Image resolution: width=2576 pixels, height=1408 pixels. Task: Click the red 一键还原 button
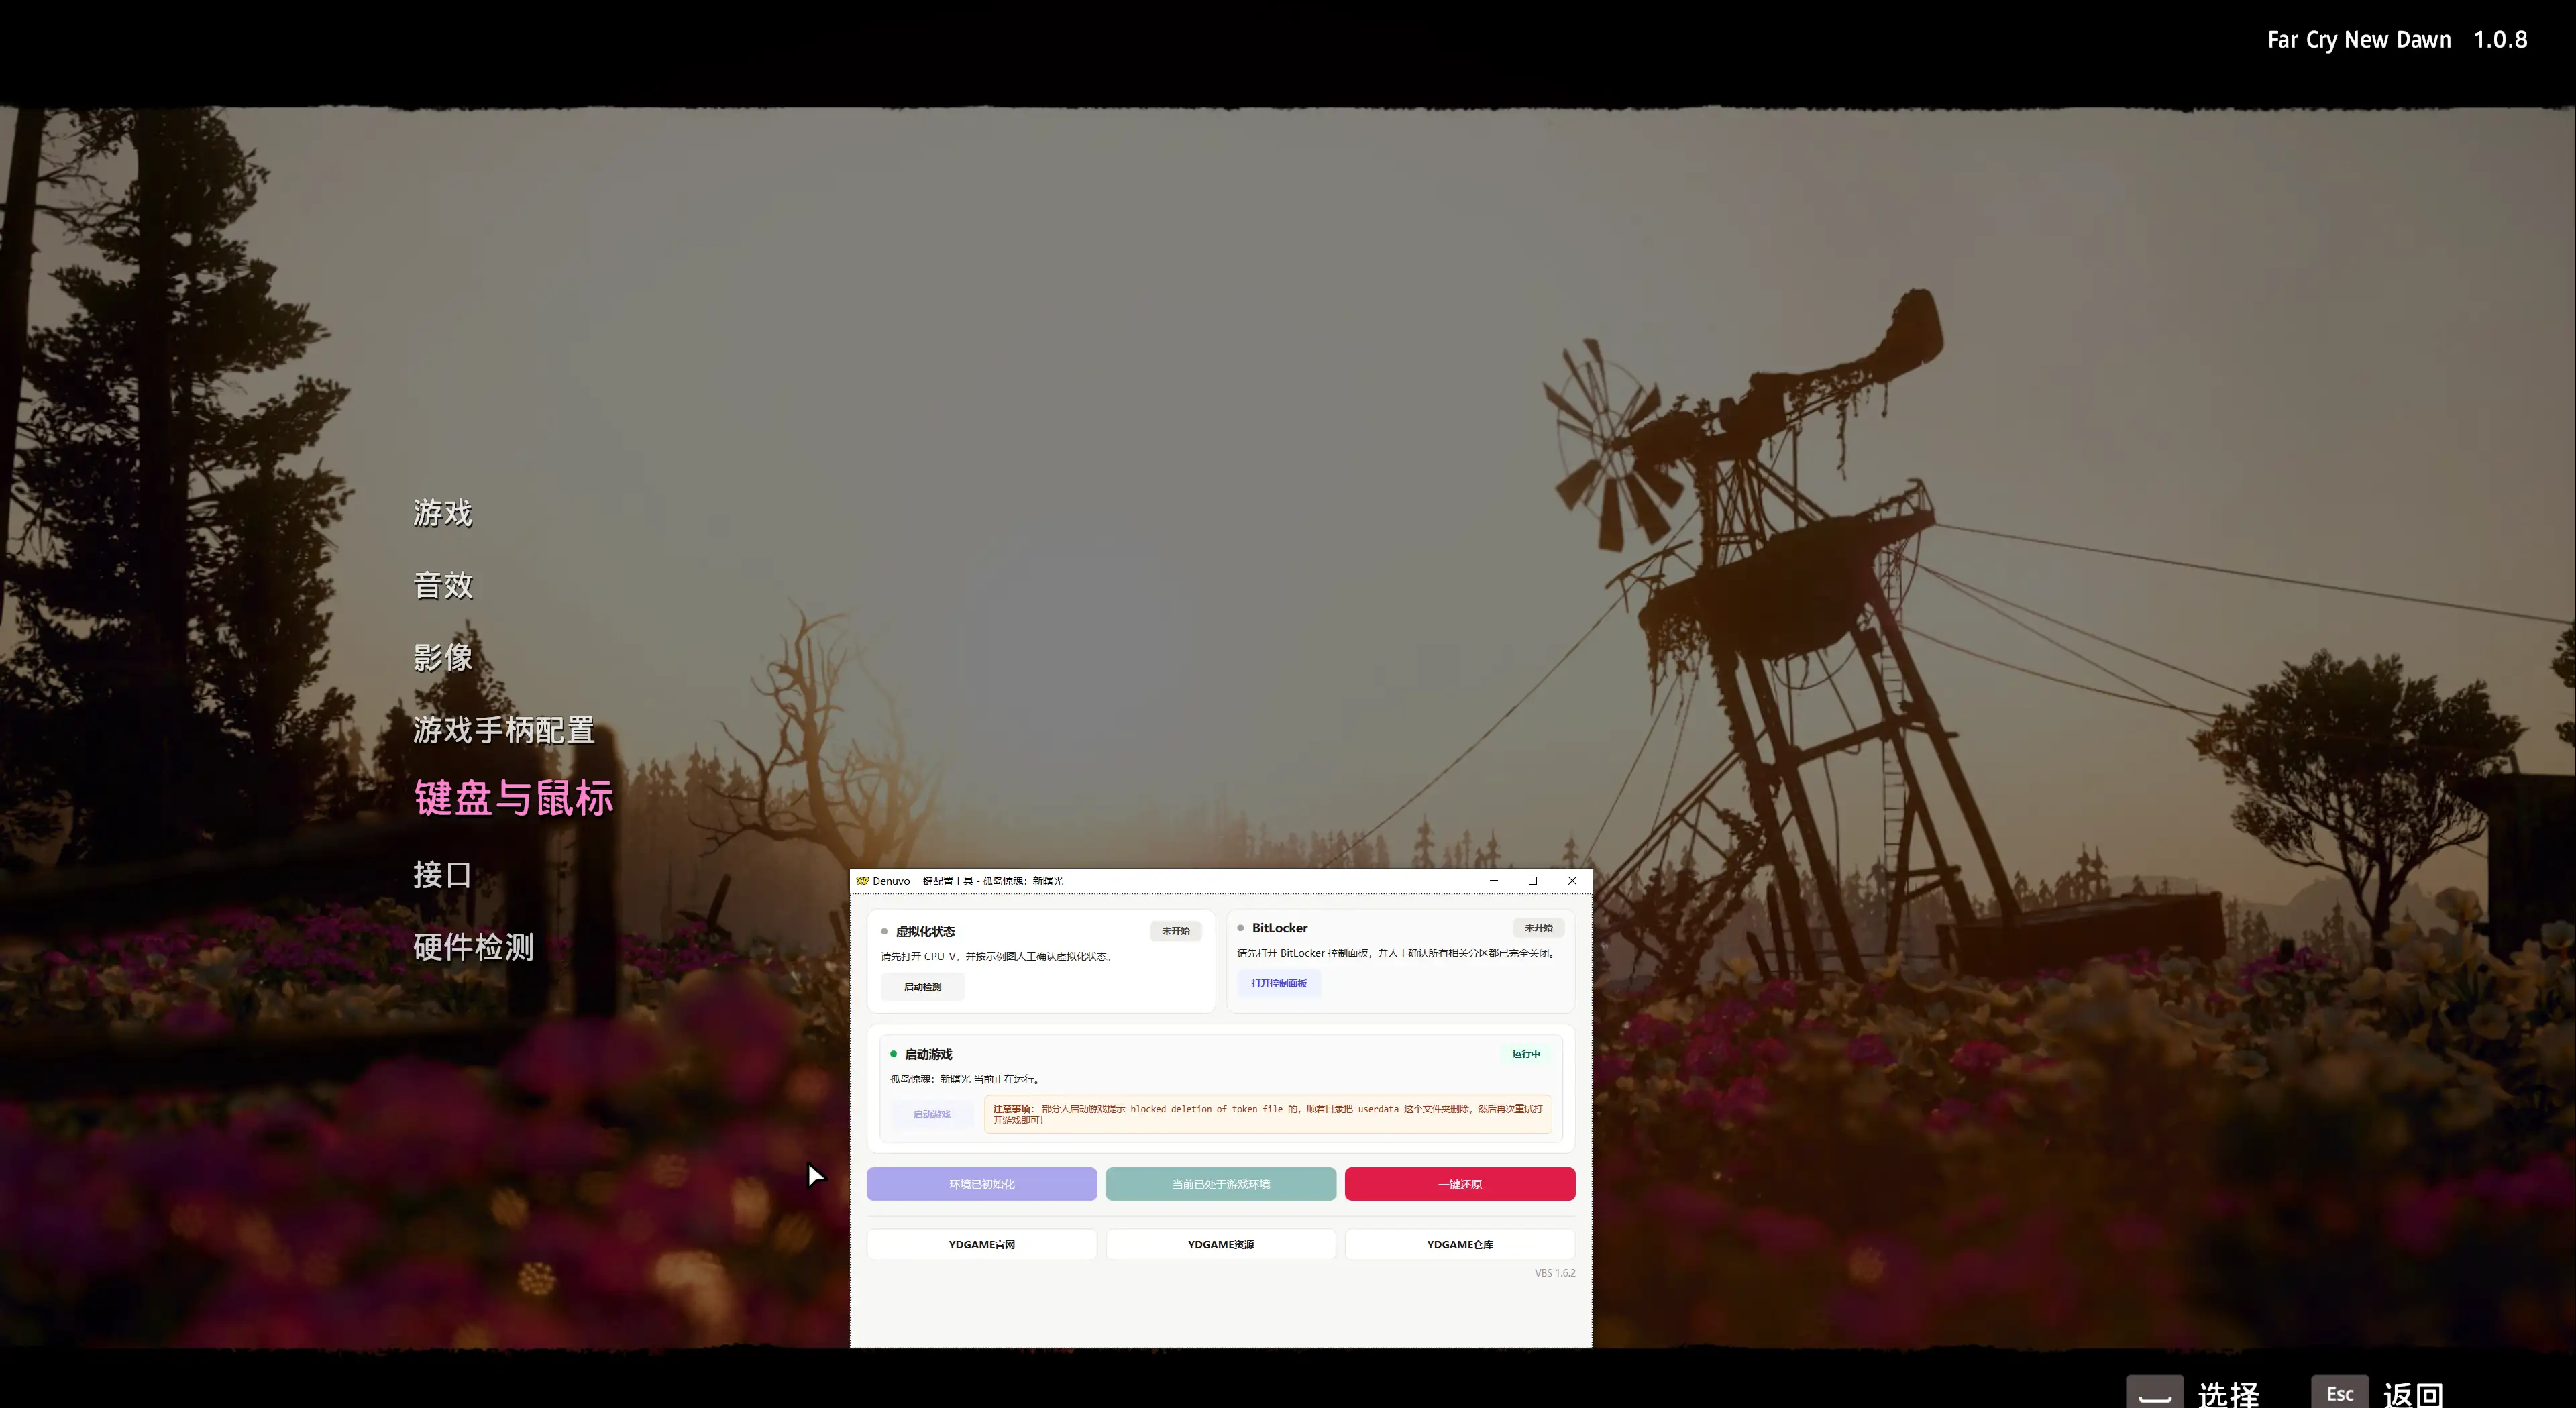click(x=1460, y=1184)
